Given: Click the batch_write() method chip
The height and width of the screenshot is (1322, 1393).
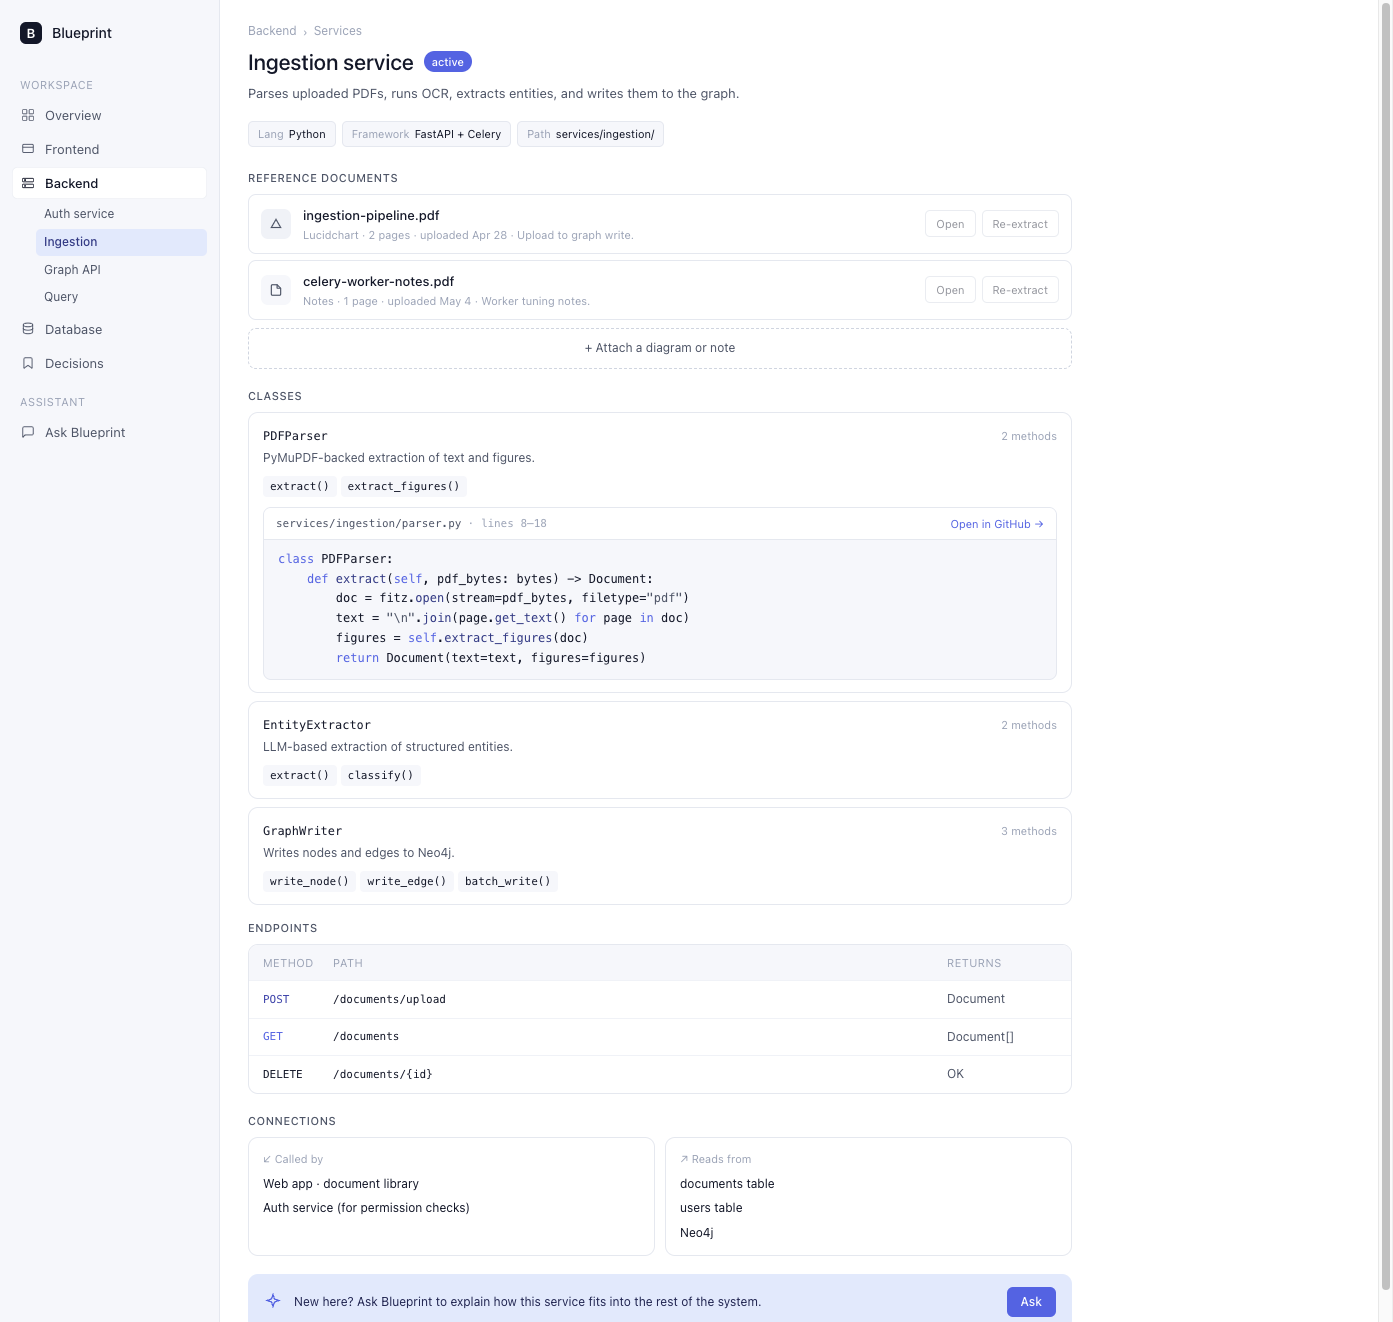Looking at the screenshot, I should (508, 881).
